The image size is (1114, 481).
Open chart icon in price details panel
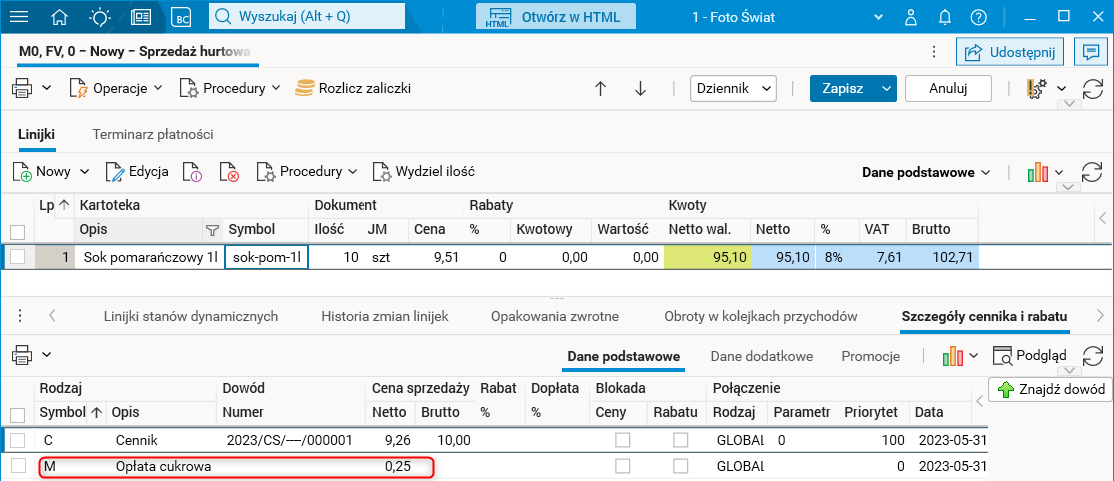click(x=953, y=356)
